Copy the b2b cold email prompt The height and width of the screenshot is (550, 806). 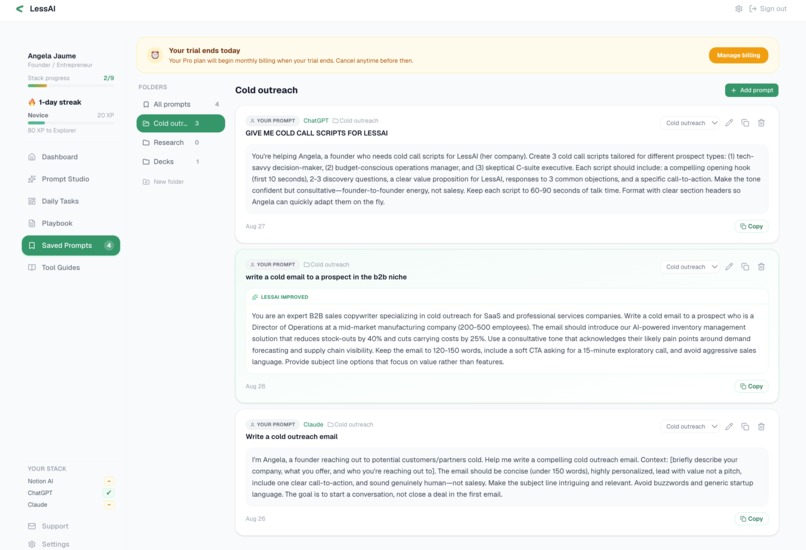click(752, 386)
